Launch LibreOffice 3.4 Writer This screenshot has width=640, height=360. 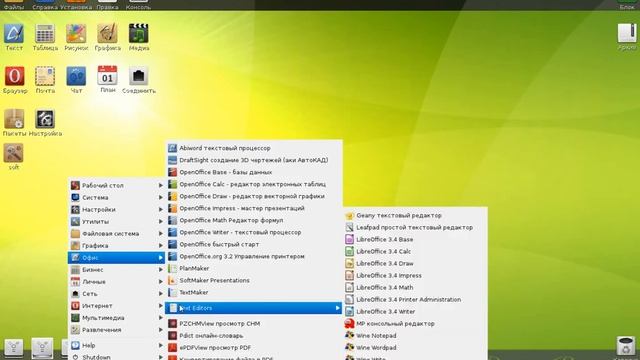coord(415,312)
